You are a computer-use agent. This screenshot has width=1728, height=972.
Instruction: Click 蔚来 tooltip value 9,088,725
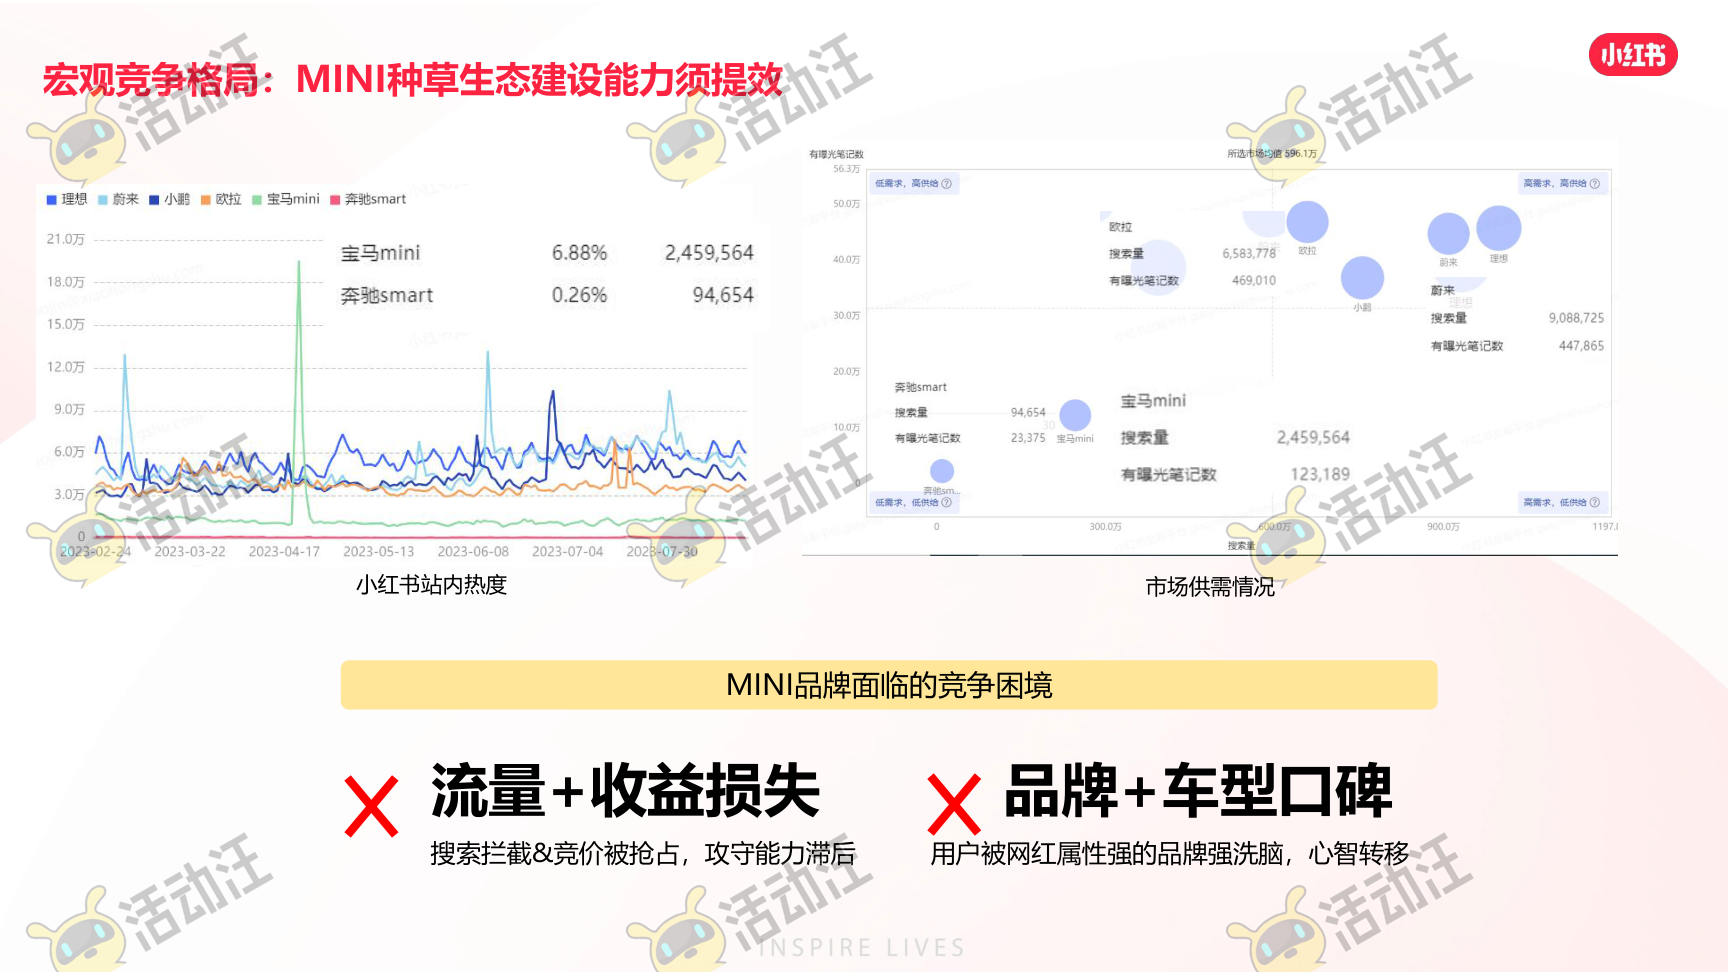click(1576, 318)
